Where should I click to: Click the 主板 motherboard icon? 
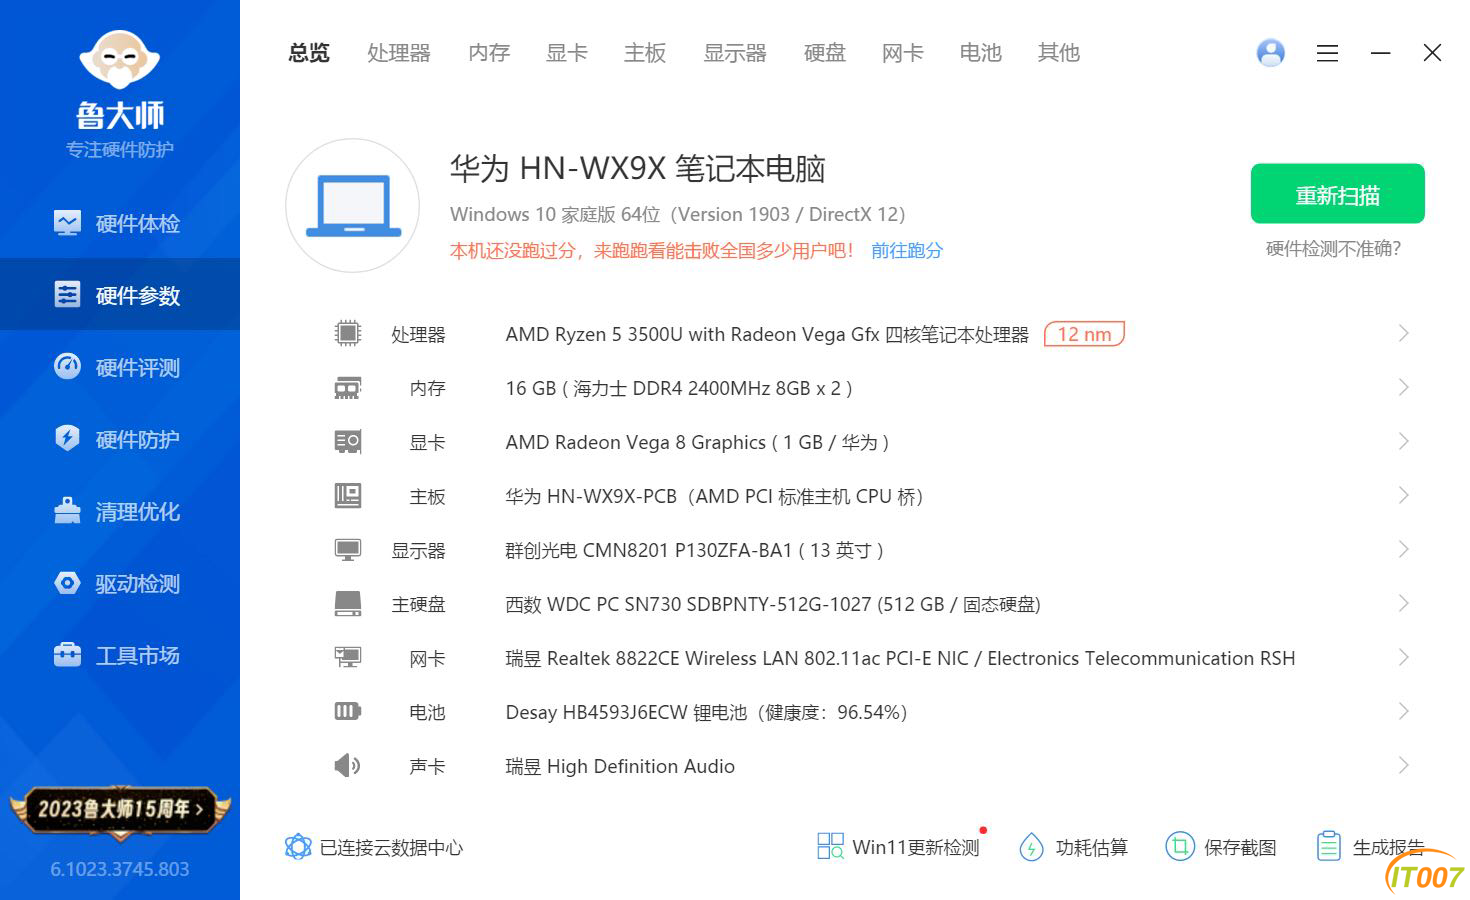(347, 495)
